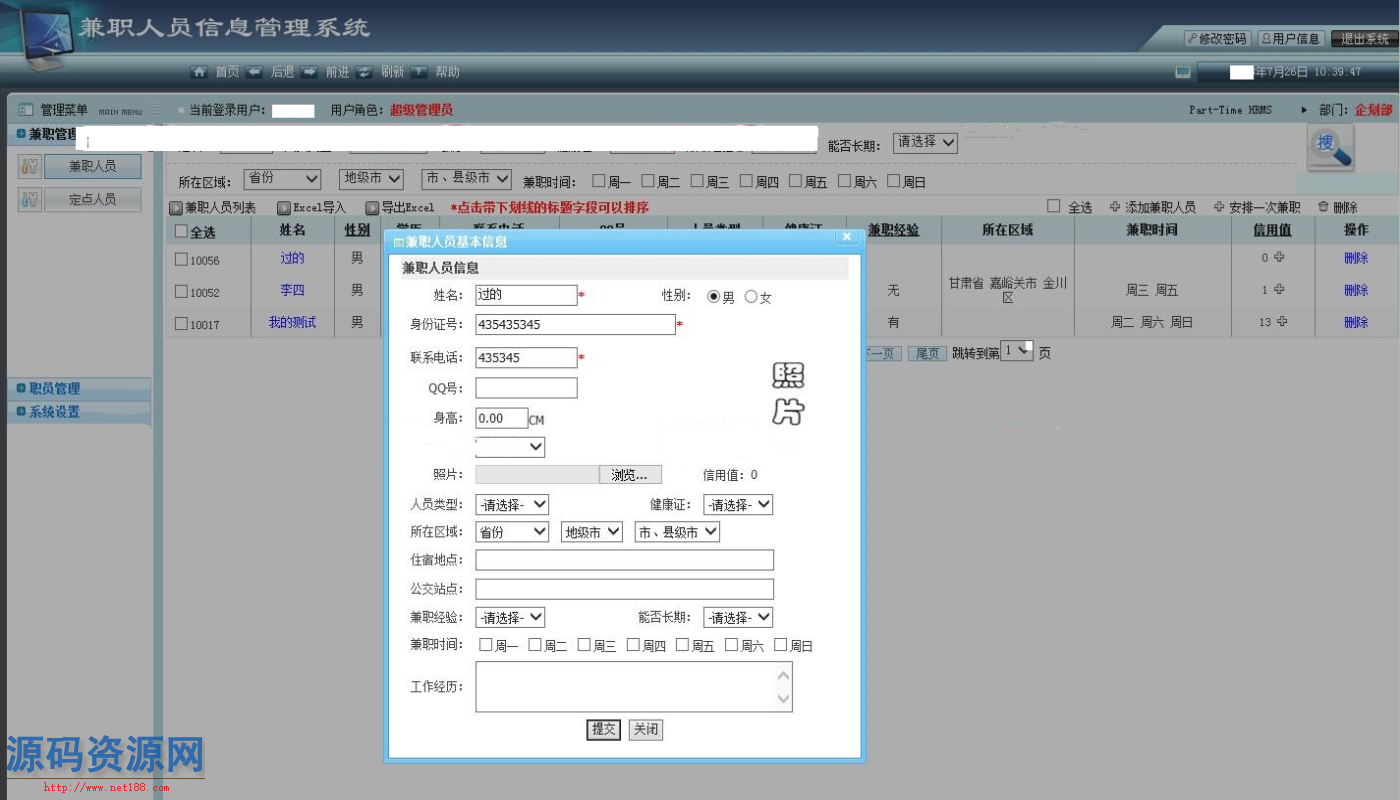Click the Excel导入 import icon
Screen dimensions: 1400x800
pos(284,208)
